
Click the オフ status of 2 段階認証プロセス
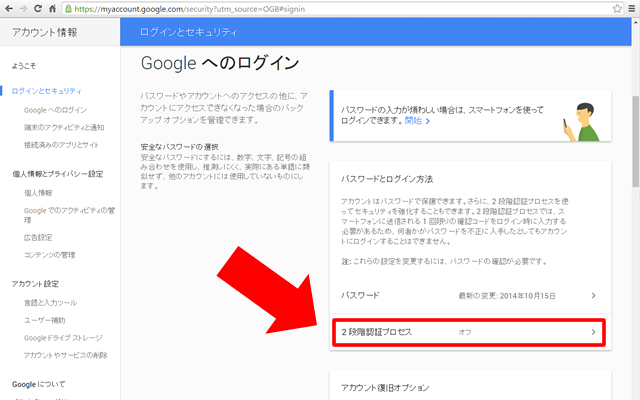click(x=464, y=333)
